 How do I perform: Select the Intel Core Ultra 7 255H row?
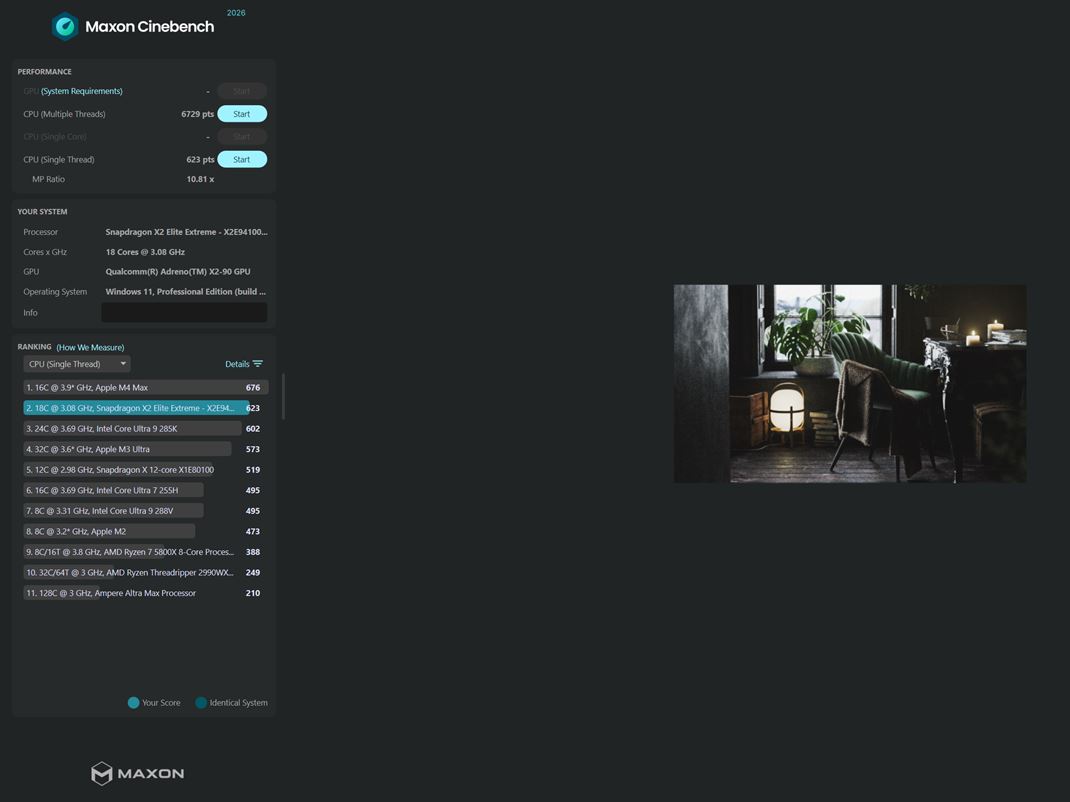(145, 490)
